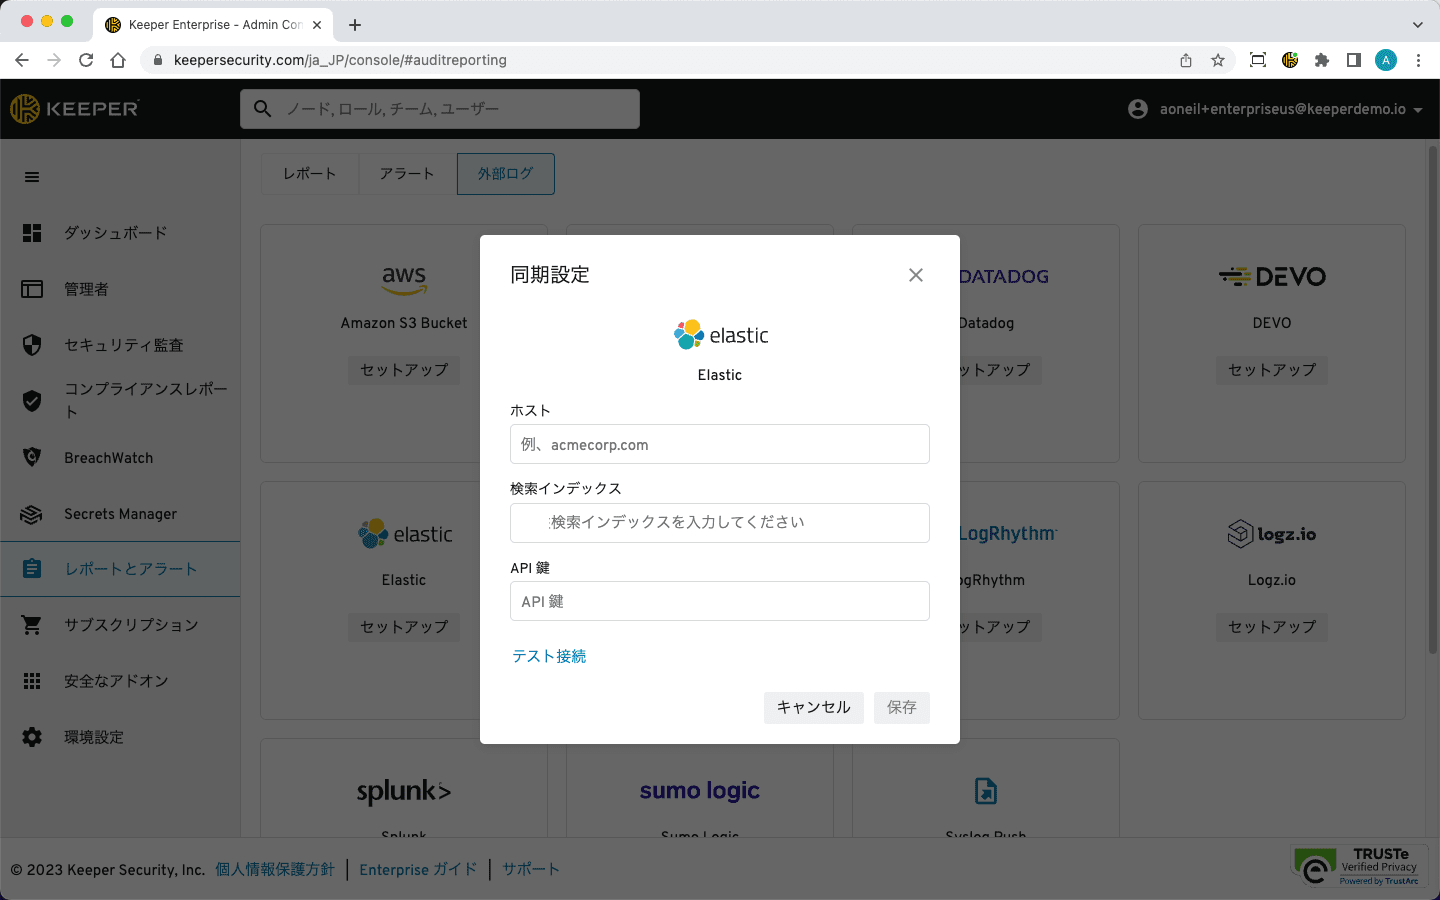Viewport: 1440px width, 900px height.
Task: Click the Keeper extension icon in browser toolbar
Action: pos(1290,60)
